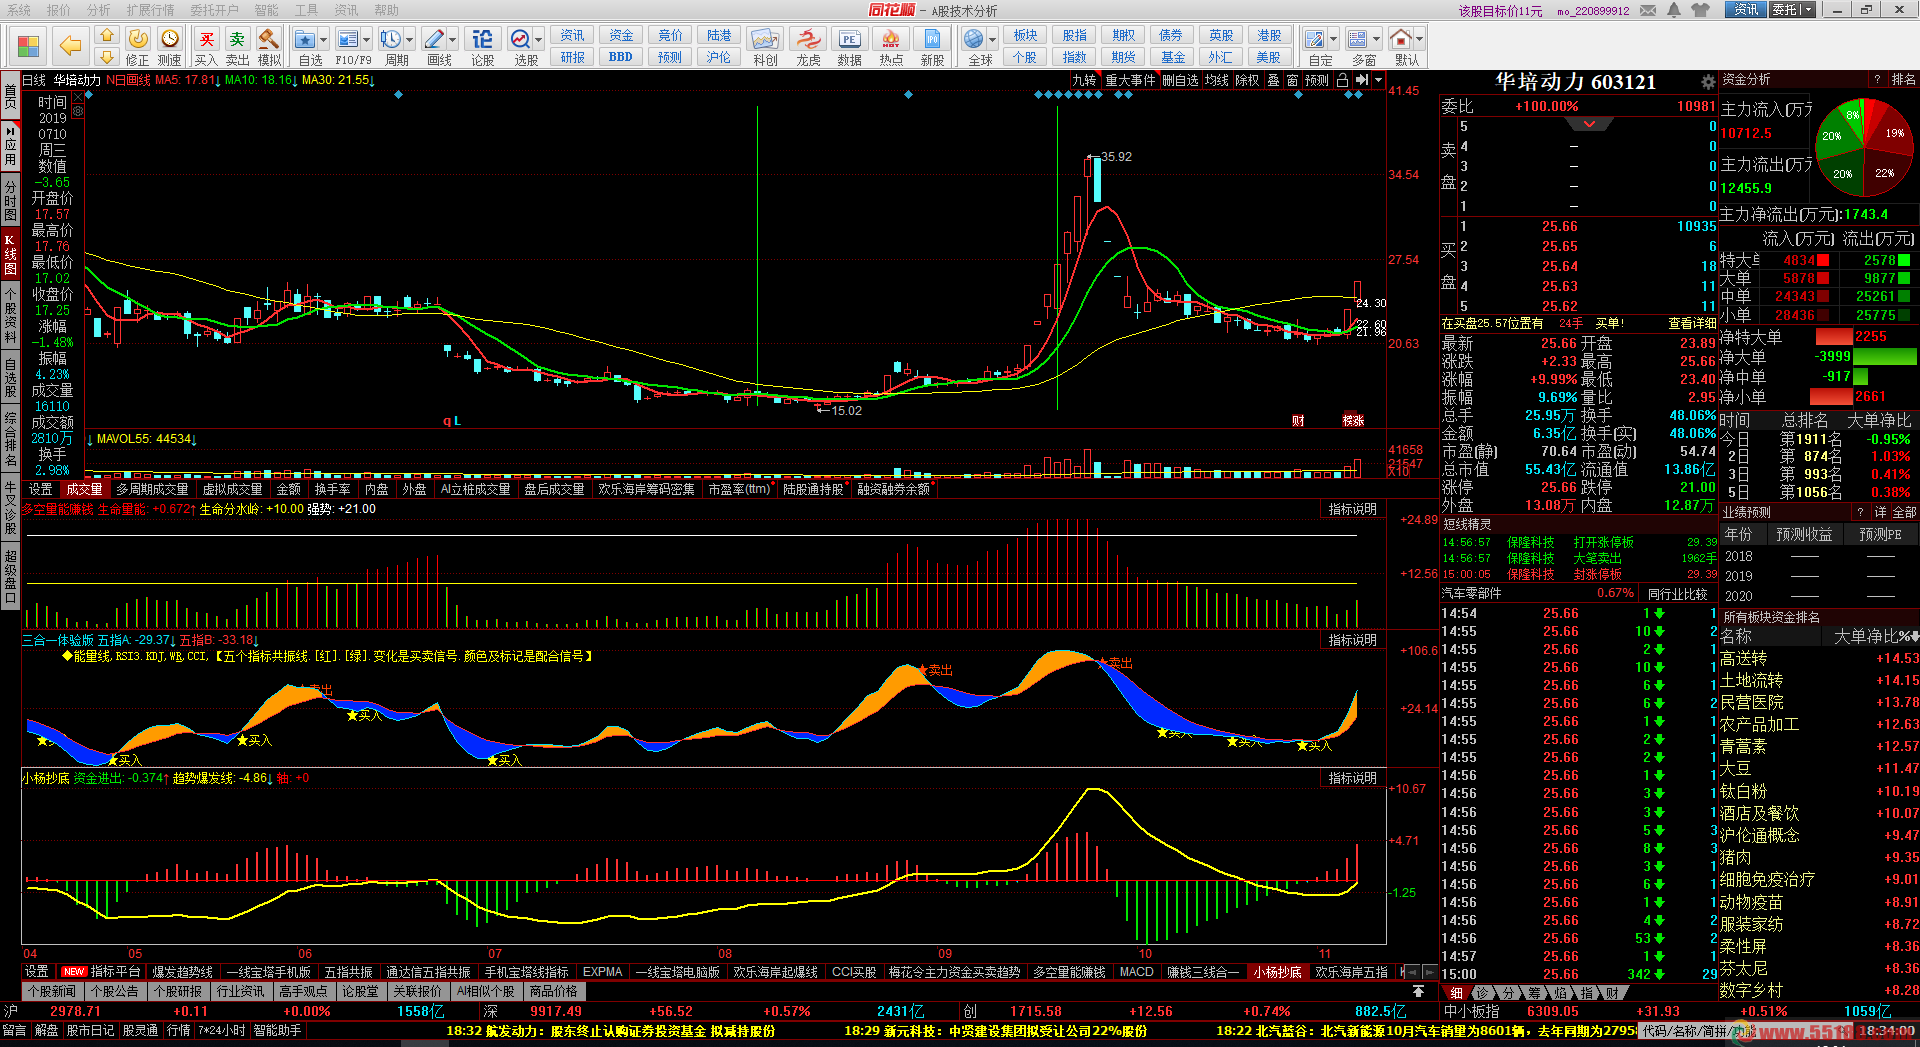Click the BBD toolbar button
Viewport: 1920px width, 1047px height.
[x=620, y=57]
